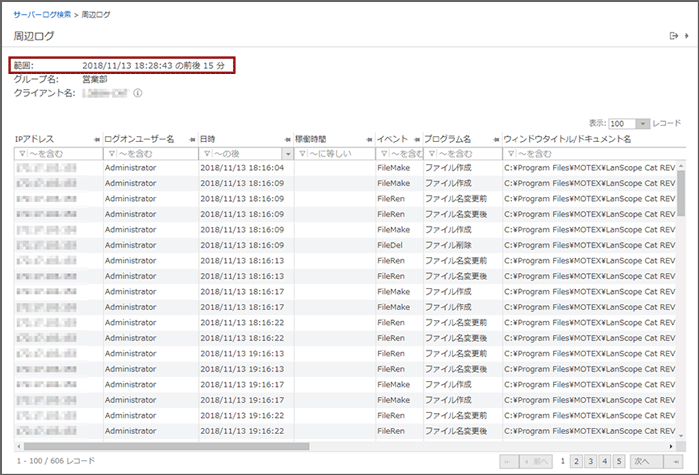Image resolution: width=699 pixels, height=475 pixels.
Task: Click filter icon in イベント column
Action: click(x=383, y=154)
